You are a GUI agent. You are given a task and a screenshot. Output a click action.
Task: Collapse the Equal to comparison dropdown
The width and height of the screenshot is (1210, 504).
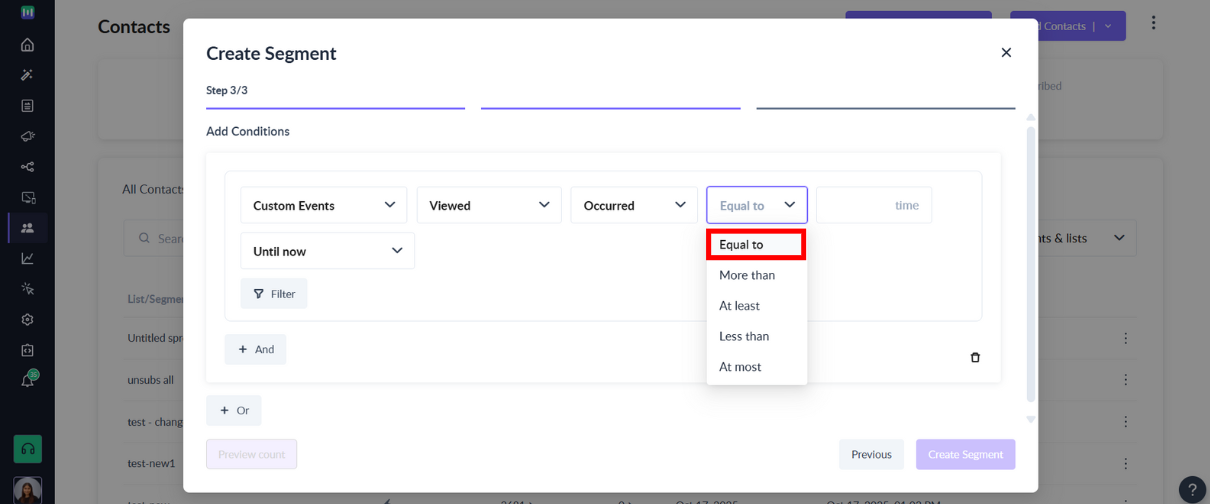click(x=757, y=205)
